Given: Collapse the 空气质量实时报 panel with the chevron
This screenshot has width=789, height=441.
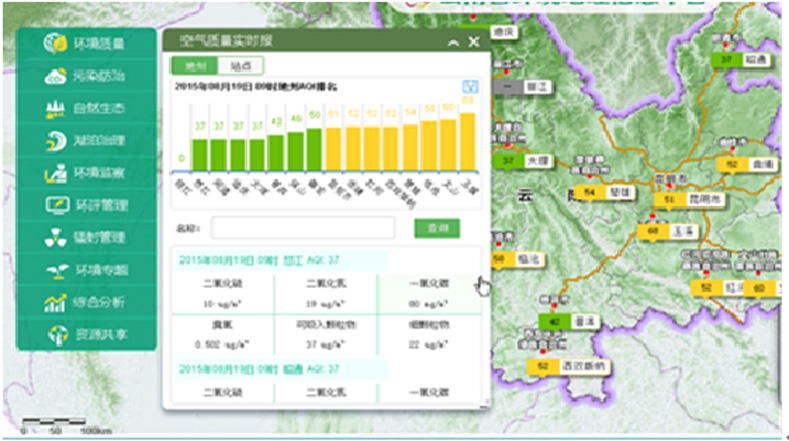Looking at the screenshot, I should pyautogui.click(x=453, y=42).
